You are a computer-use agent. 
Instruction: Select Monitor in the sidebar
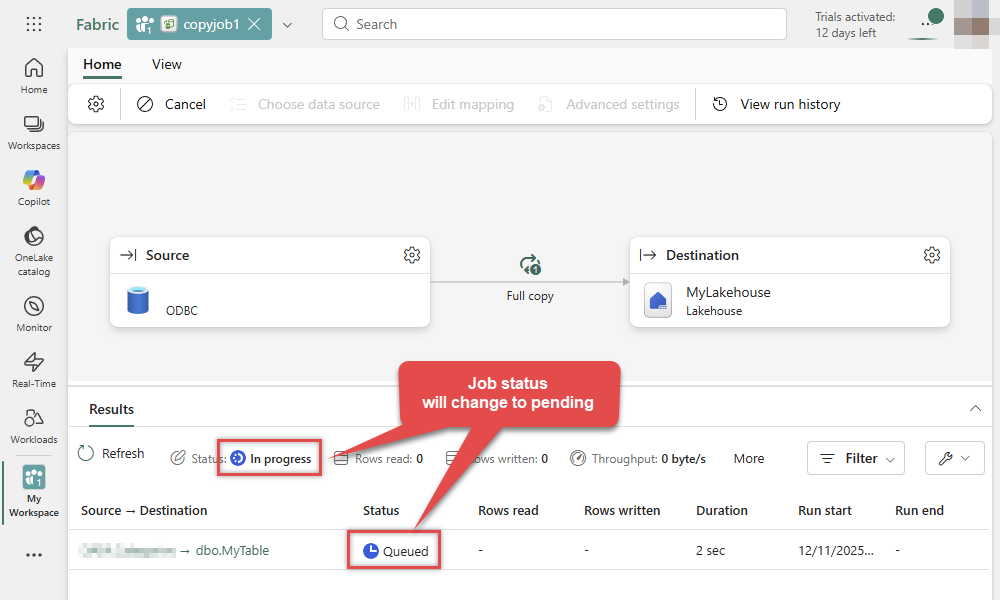click(x=33, y=312)
